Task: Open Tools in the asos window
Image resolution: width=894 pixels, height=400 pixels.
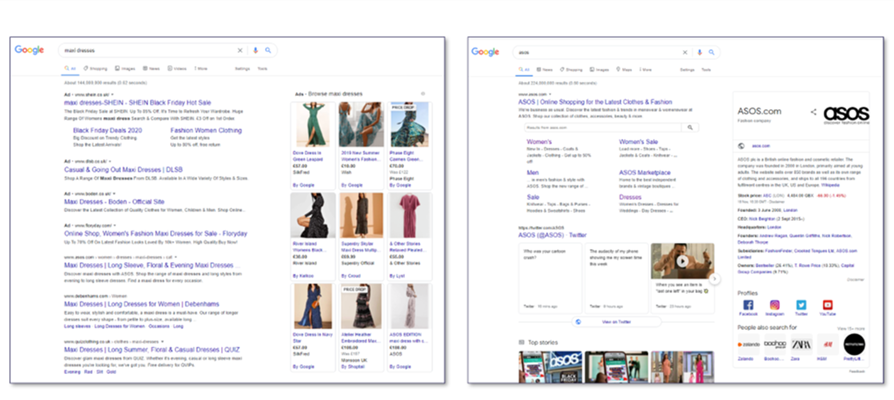Action: 706,70
